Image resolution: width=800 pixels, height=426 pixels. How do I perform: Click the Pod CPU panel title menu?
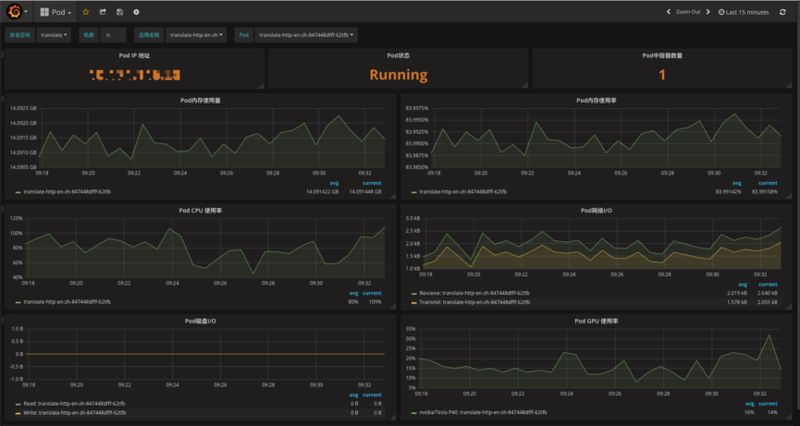coord(199,211)
